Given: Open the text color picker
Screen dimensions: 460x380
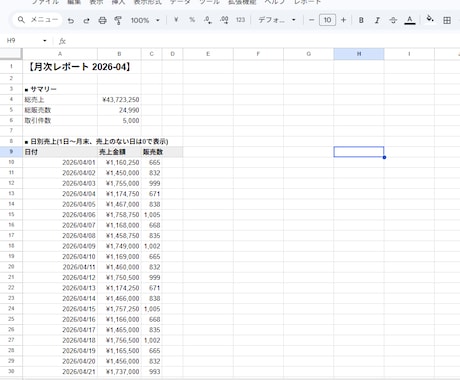Looking at the screenshot, I should pyautogui.click(x=410, y=20).
